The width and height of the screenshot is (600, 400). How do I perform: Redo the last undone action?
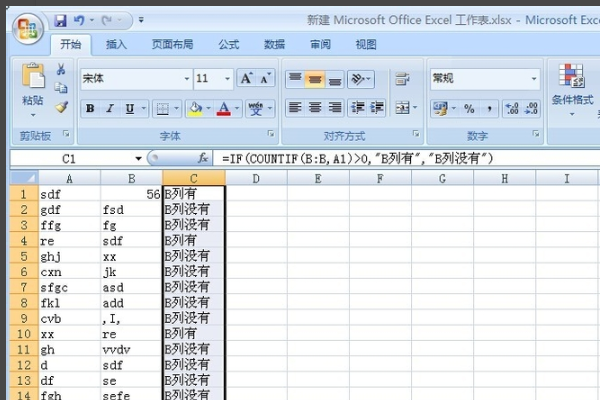pyautogui.click(x=107, y=20)
